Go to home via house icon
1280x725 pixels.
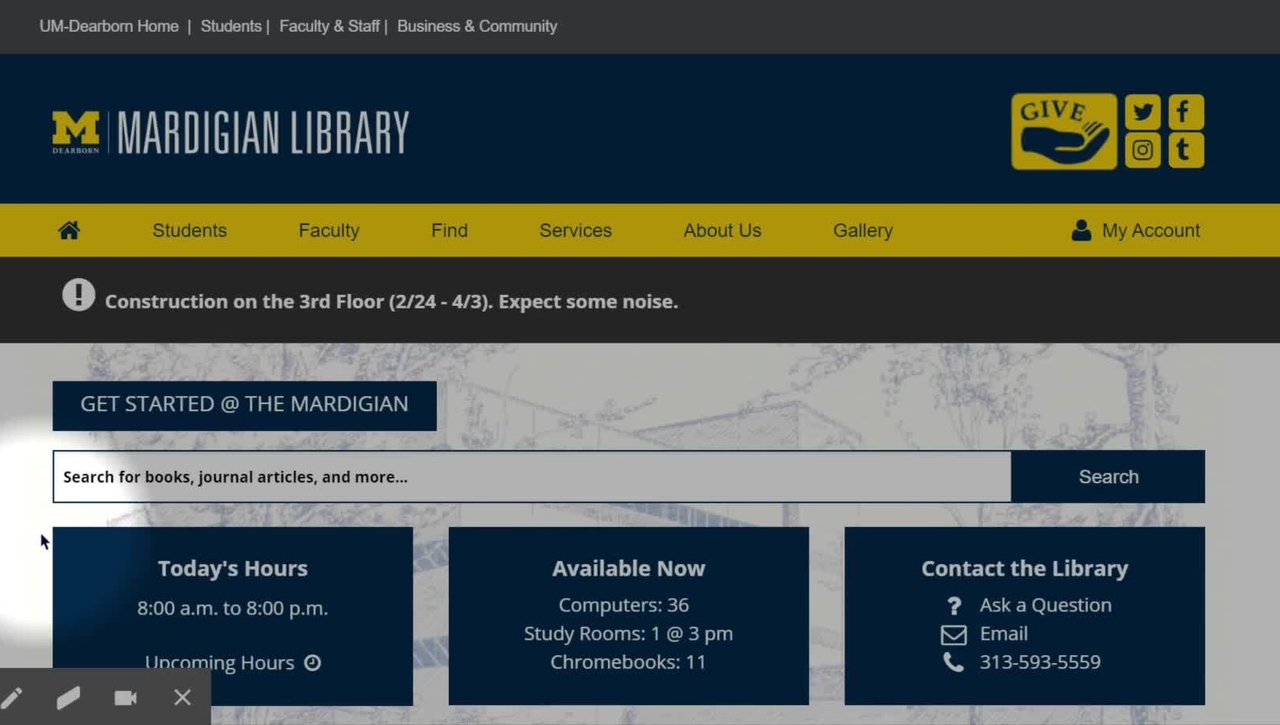coord(69,230)
